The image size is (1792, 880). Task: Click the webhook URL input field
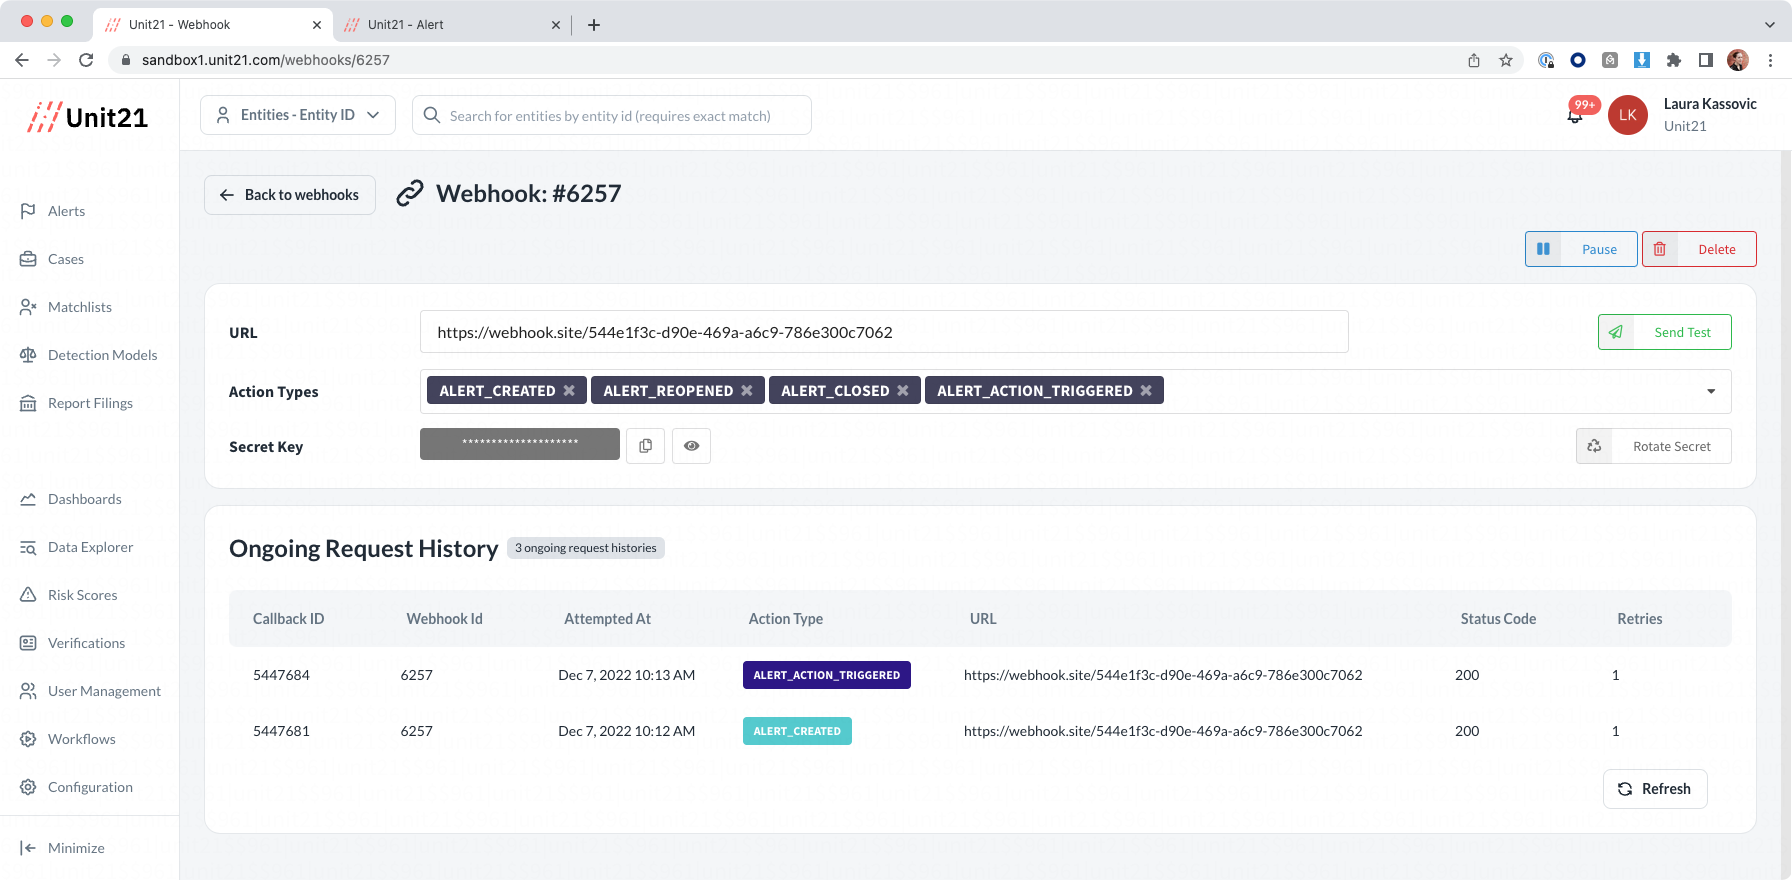(x=884, y=332)
